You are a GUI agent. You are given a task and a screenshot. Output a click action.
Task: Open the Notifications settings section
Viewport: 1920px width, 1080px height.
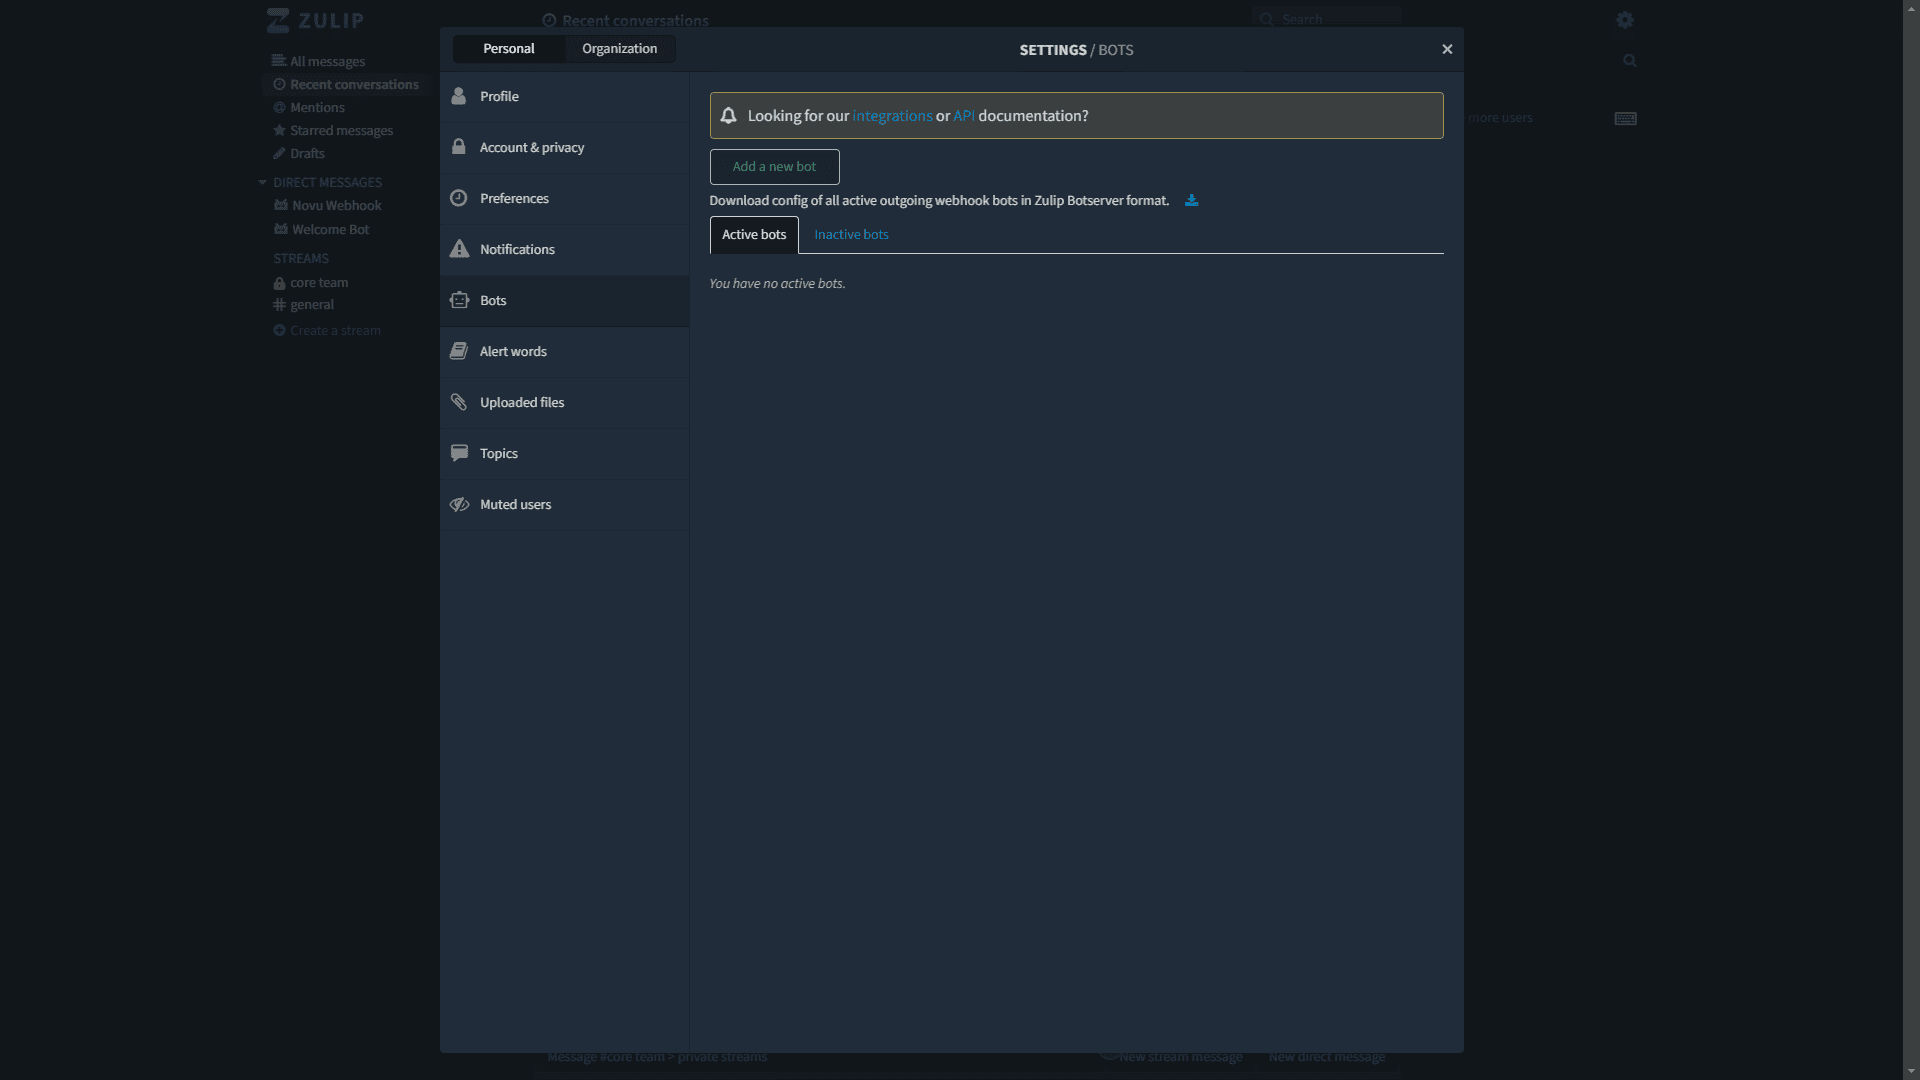point(564,250)
